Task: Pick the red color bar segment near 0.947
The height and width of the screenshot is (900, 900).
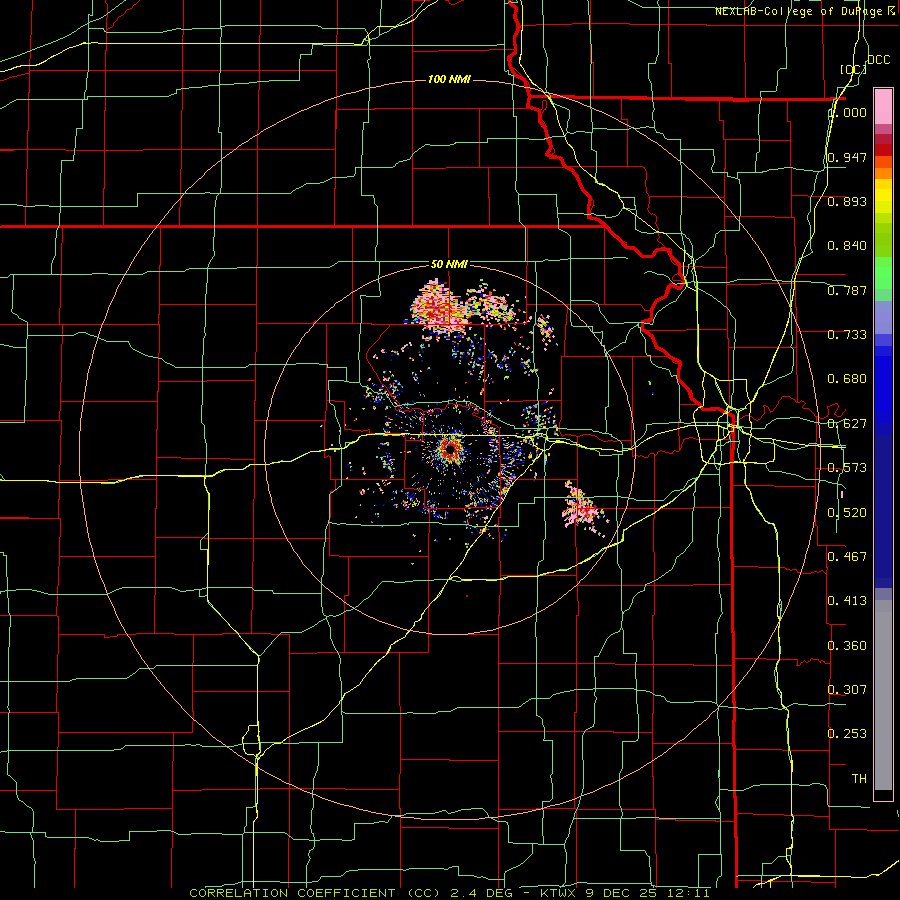Action: click(x=883, y=150)
